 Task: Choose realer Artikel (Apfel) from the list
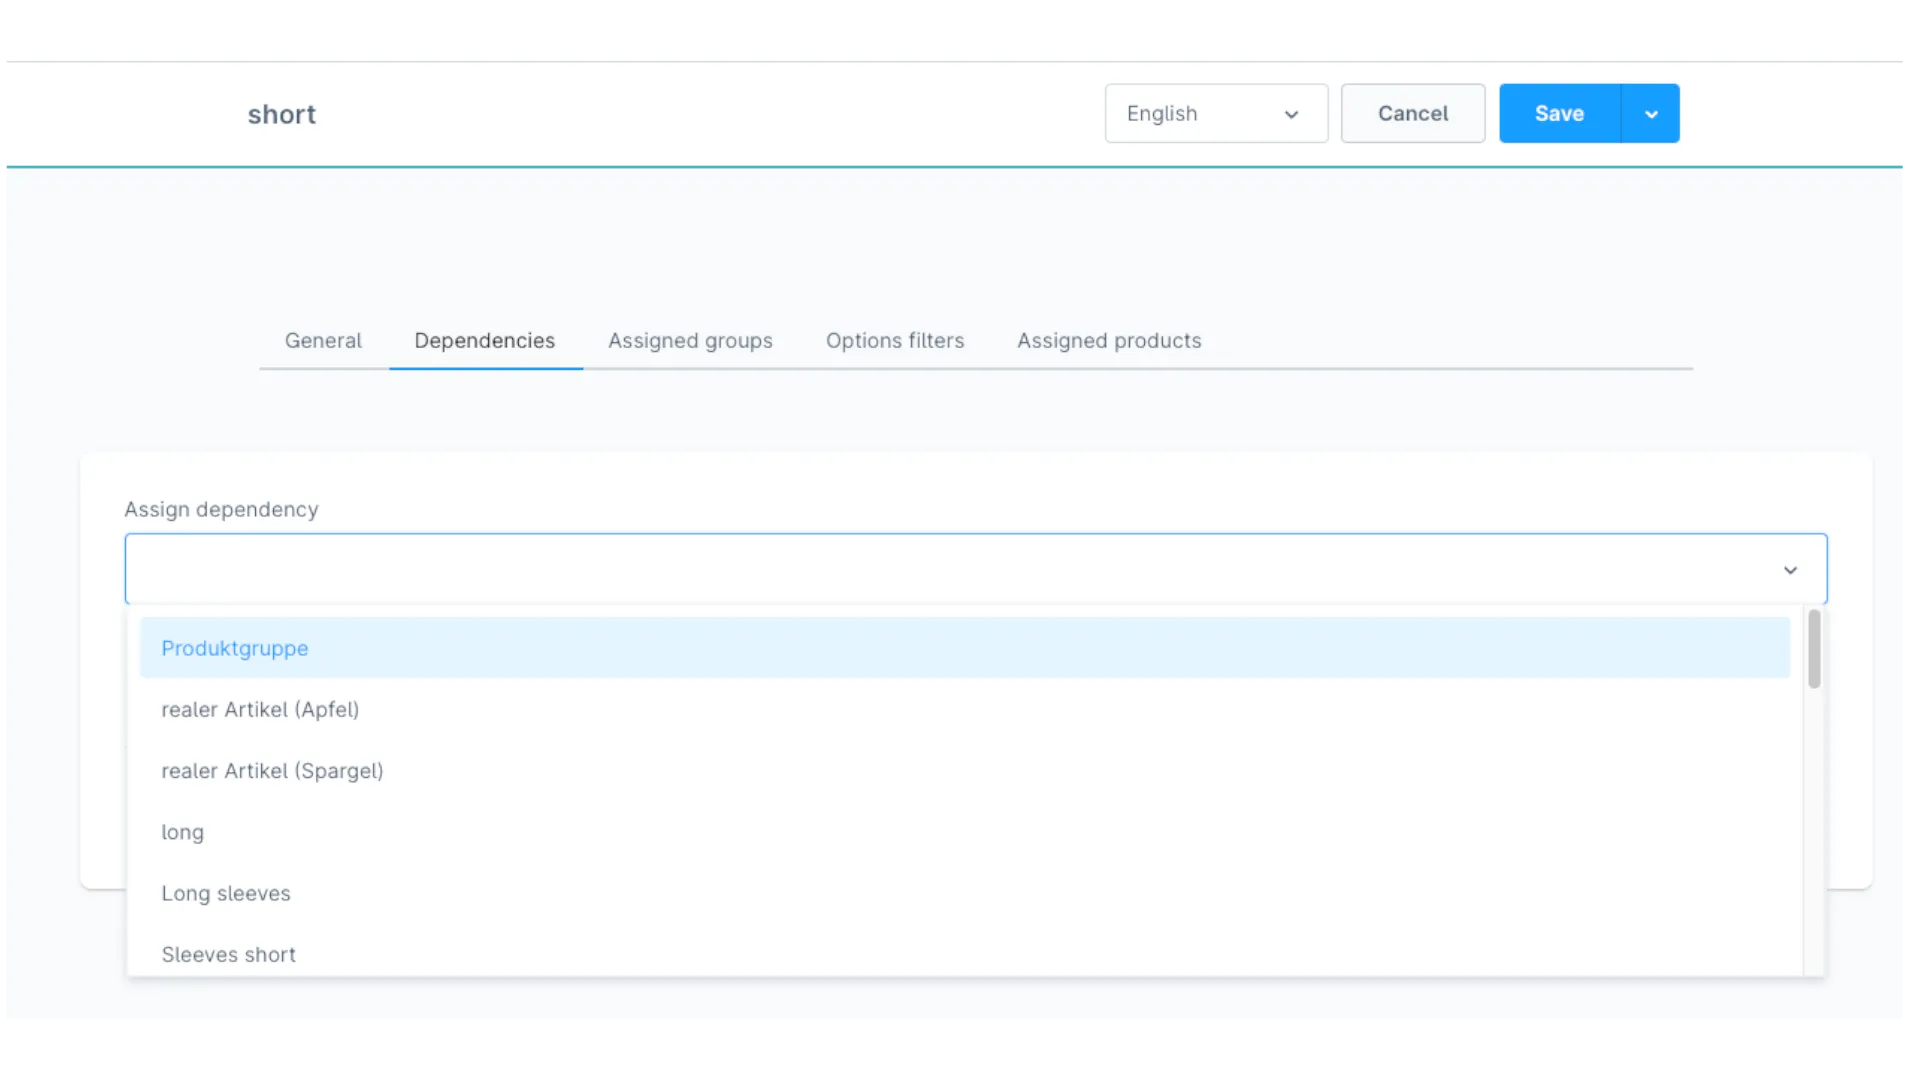[x=260, y=710]
